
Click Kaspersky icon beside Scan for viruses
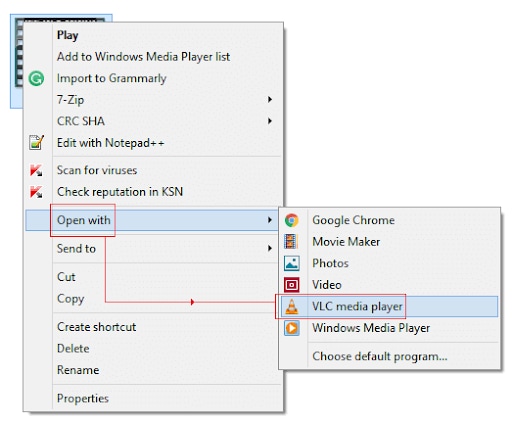pyautogui.click(x=36, y=170)
